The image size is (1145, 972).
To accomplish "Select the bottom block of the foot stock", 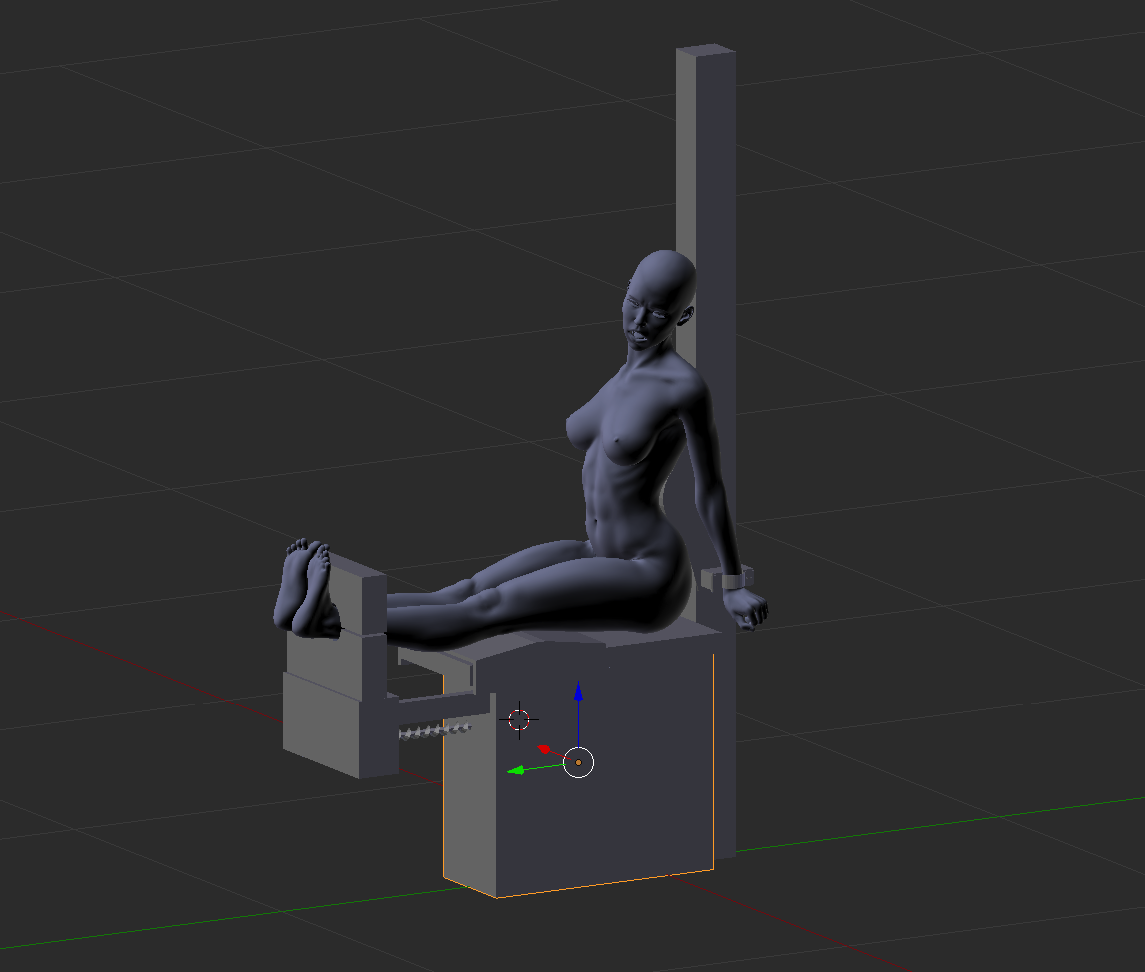I will click(x=320, y=725).
